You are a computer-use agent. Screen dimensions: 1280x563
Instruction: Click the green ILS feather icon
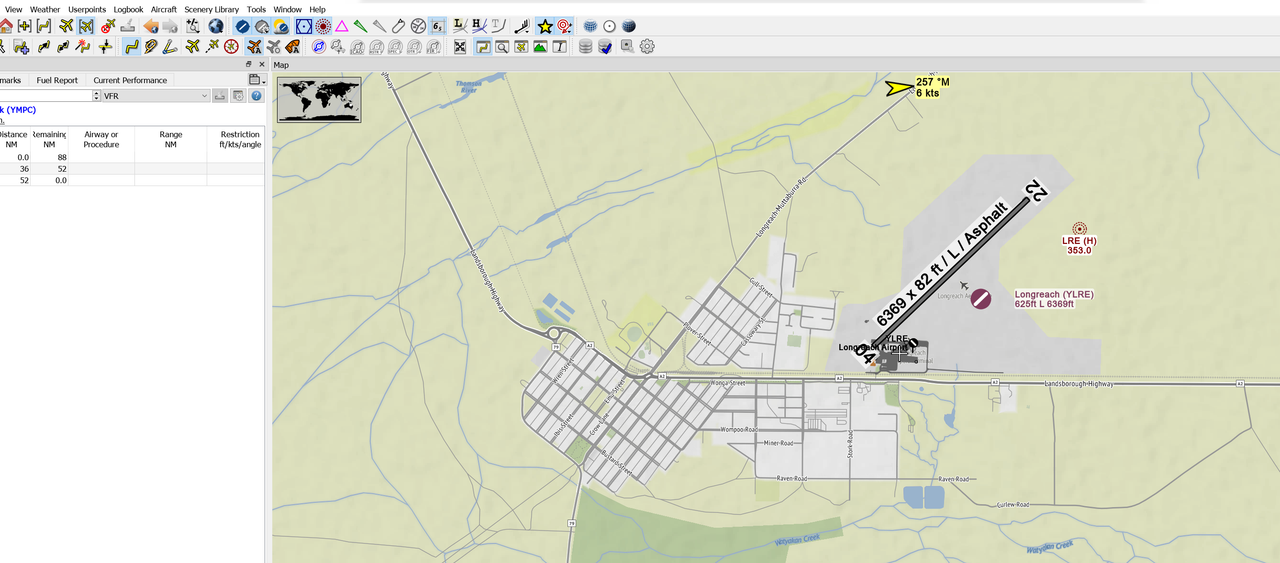[x=360, y=26]
